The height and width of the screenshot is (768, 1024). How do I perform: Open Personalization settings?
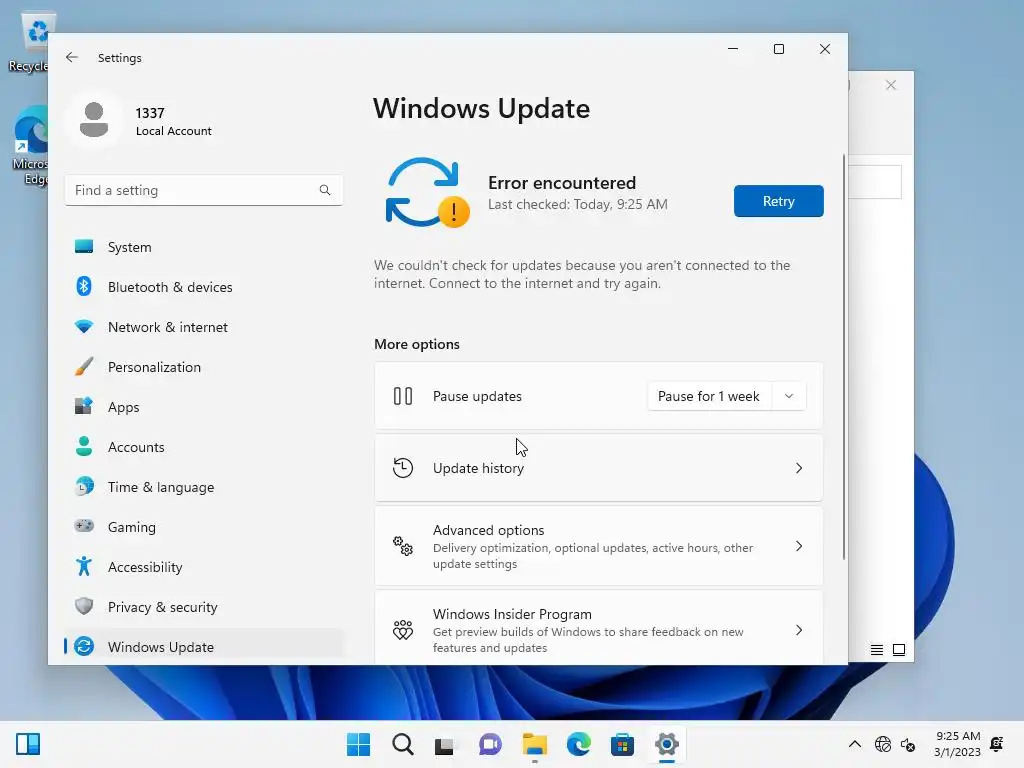click(204, 367)
